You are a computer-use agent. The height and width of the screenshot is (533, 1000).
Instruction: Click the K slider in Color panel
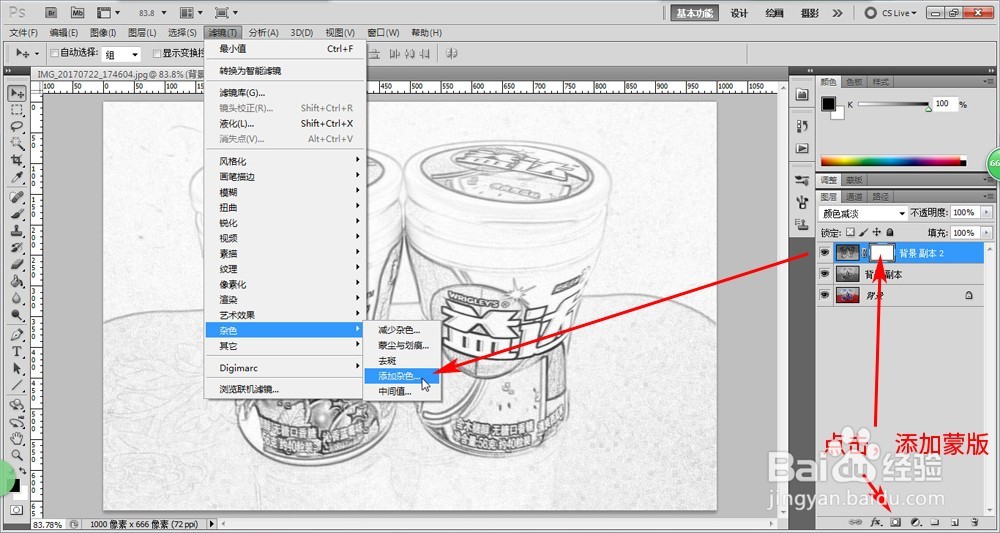[x=893, y=105]
